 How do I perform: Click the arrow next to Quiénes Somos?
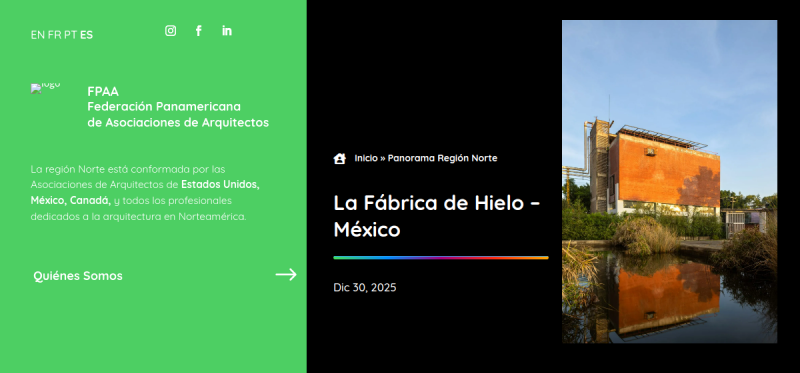(286, 275)
